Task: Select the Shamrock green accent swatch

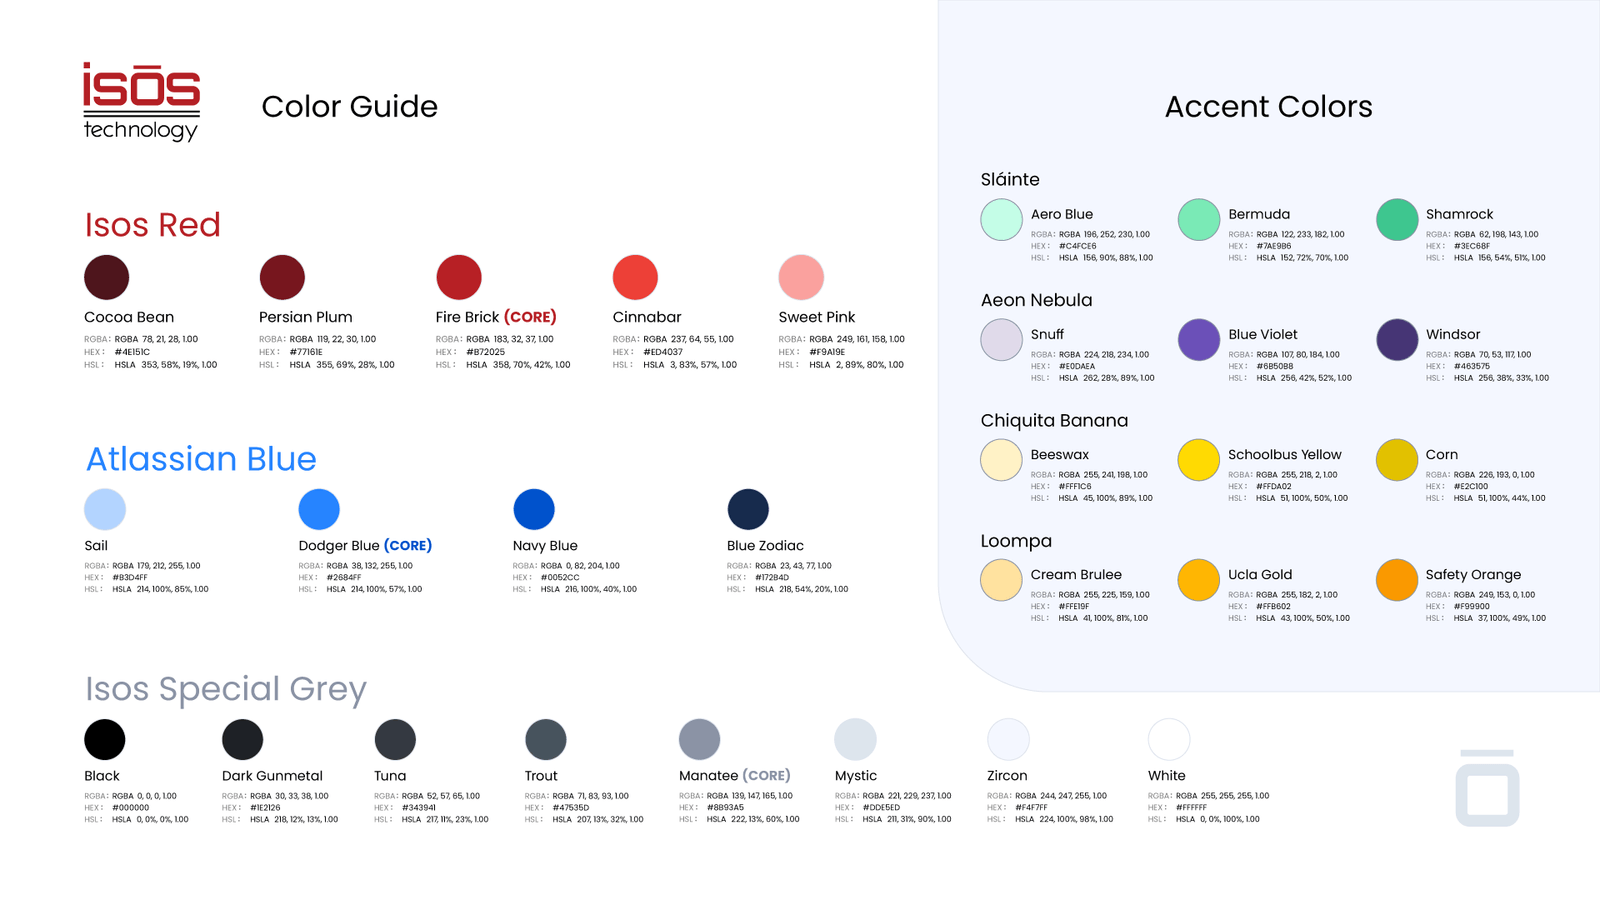Action: tap(1397, 220)
